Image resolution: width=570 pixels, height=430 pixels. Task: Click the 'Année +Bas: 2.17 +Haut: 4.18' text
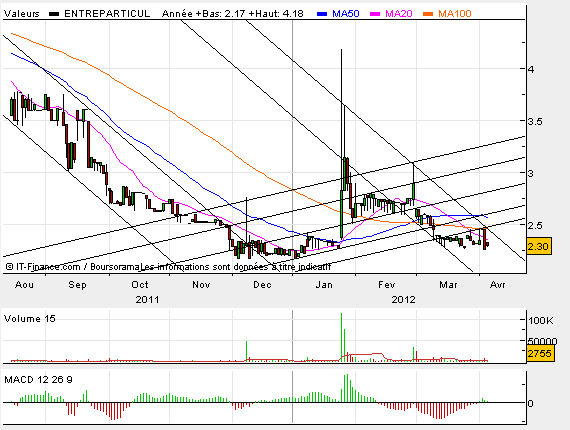(233, 14)
